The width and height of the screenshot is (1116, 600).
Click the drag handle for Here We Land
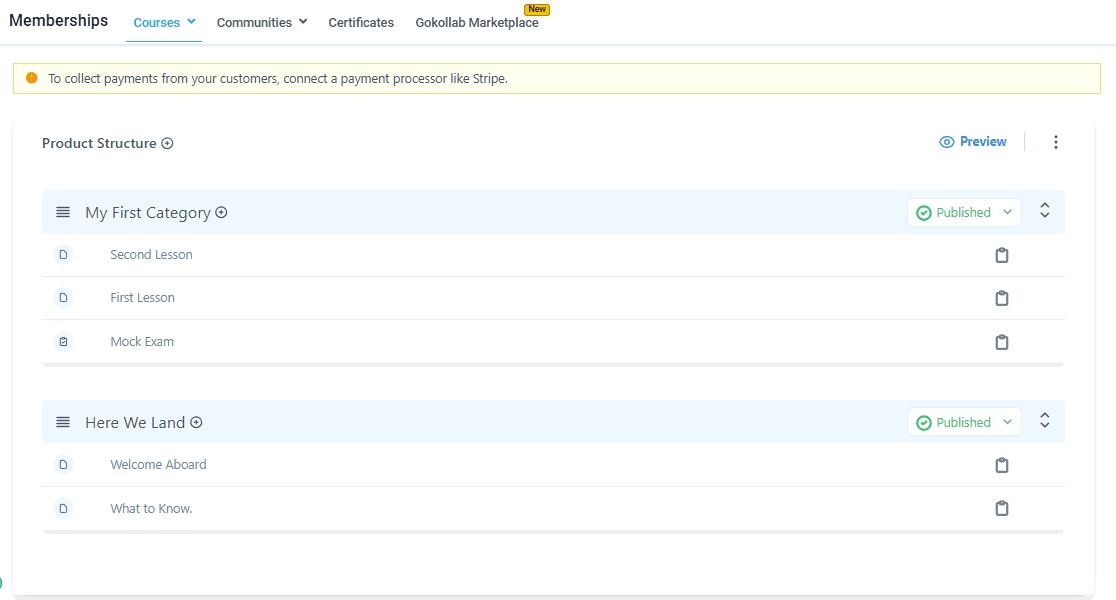[63, 422]
